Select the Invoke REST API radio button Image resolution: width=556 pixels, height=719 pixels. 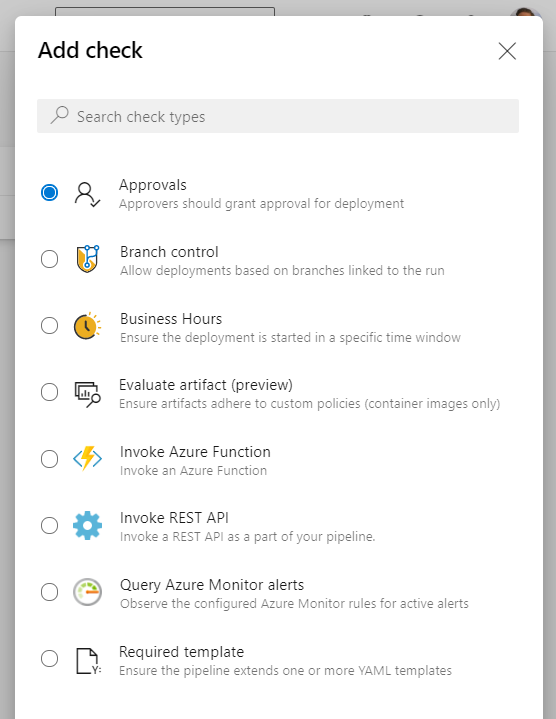click(x=50, y=525)
